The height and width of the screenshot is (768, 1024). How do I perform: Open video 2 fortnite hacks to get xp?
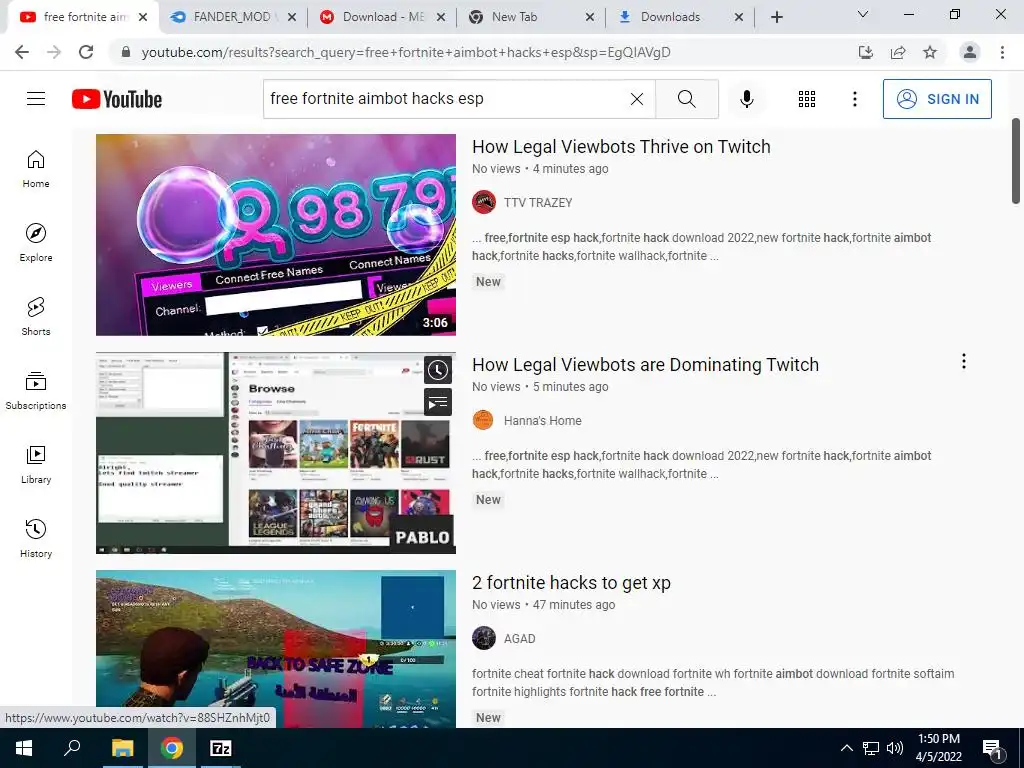[571, 583]
